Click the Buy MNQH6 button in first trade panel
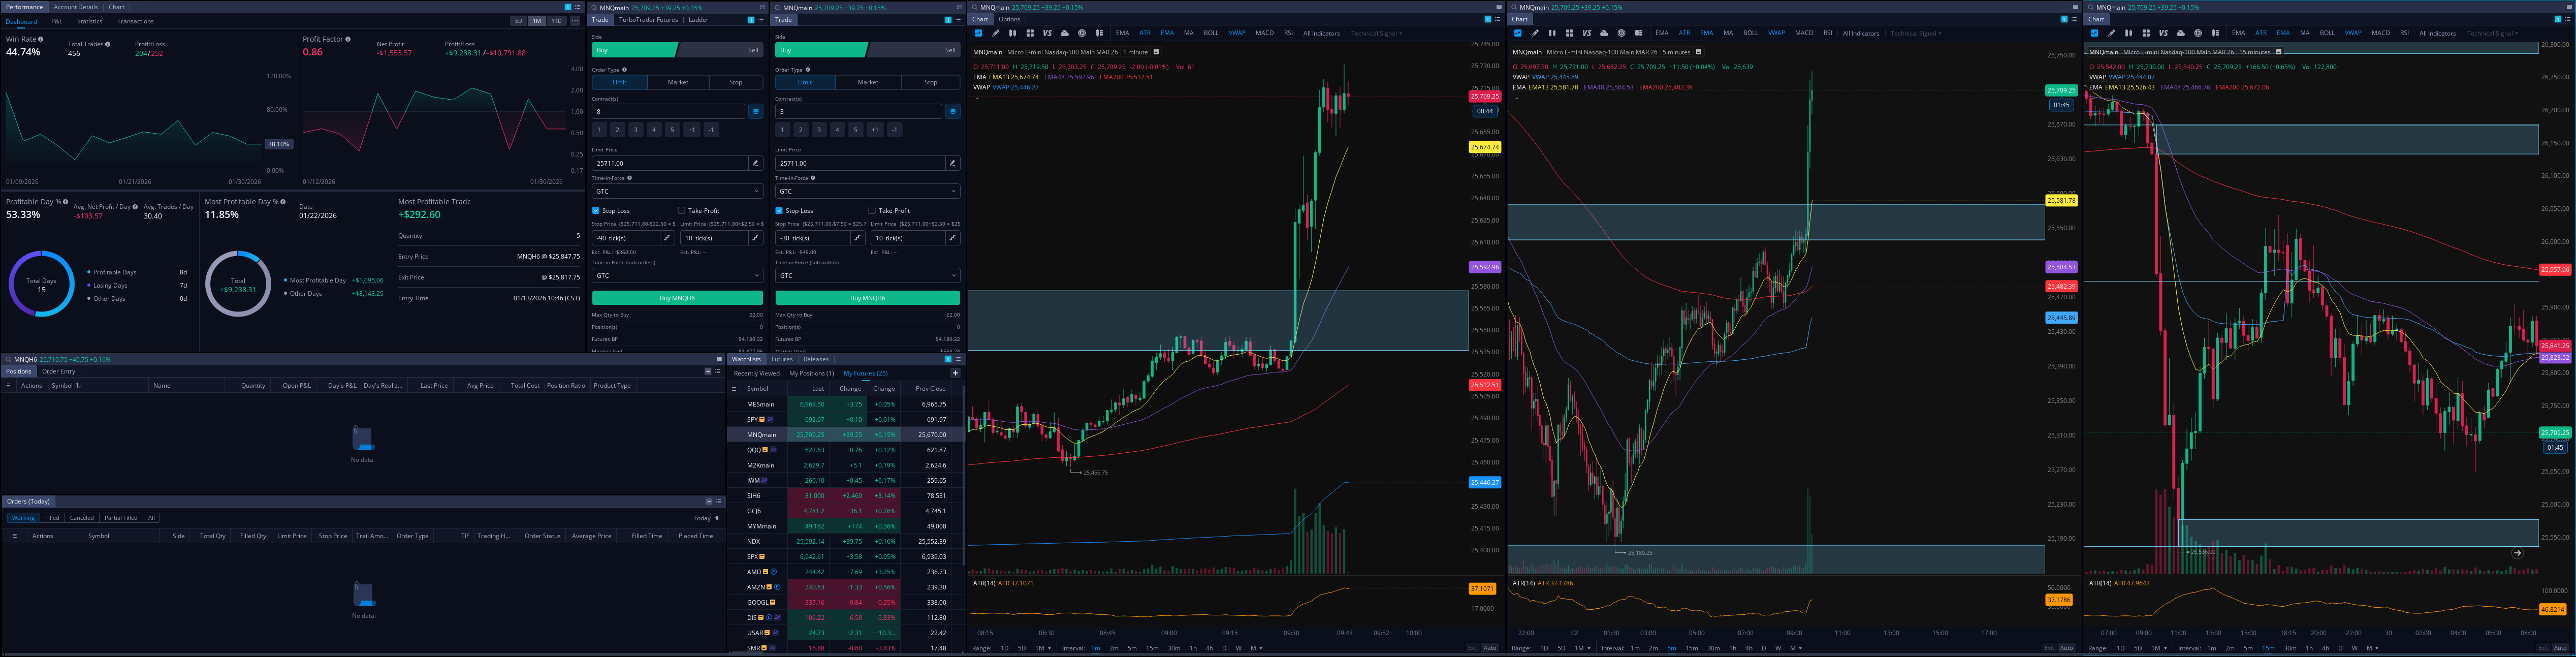The width and height of the screenshot is (2576, 657). point(677,298)
